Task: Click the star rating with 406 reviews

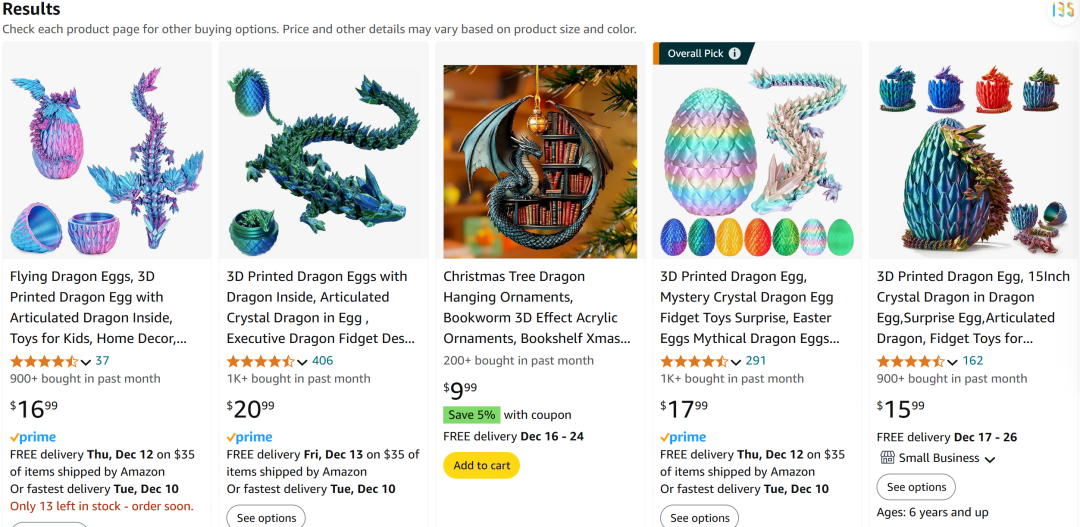Action: [260, 361]
